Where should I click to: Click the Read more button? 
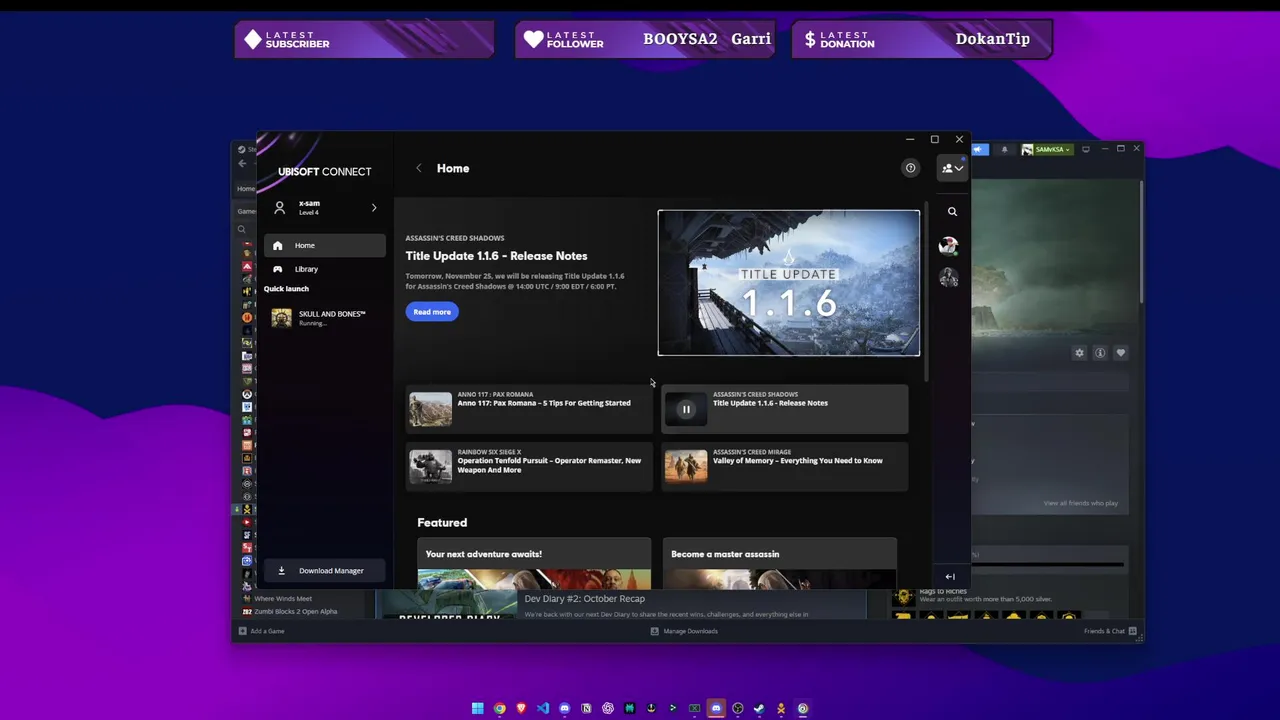coord(432,312)
